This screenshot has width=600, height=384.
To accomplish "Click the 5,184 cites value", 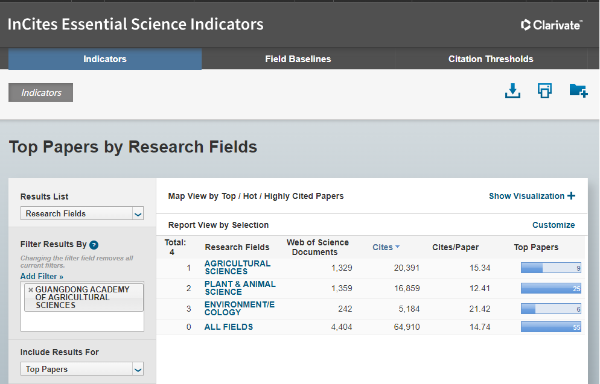I will tap(409, 309).
